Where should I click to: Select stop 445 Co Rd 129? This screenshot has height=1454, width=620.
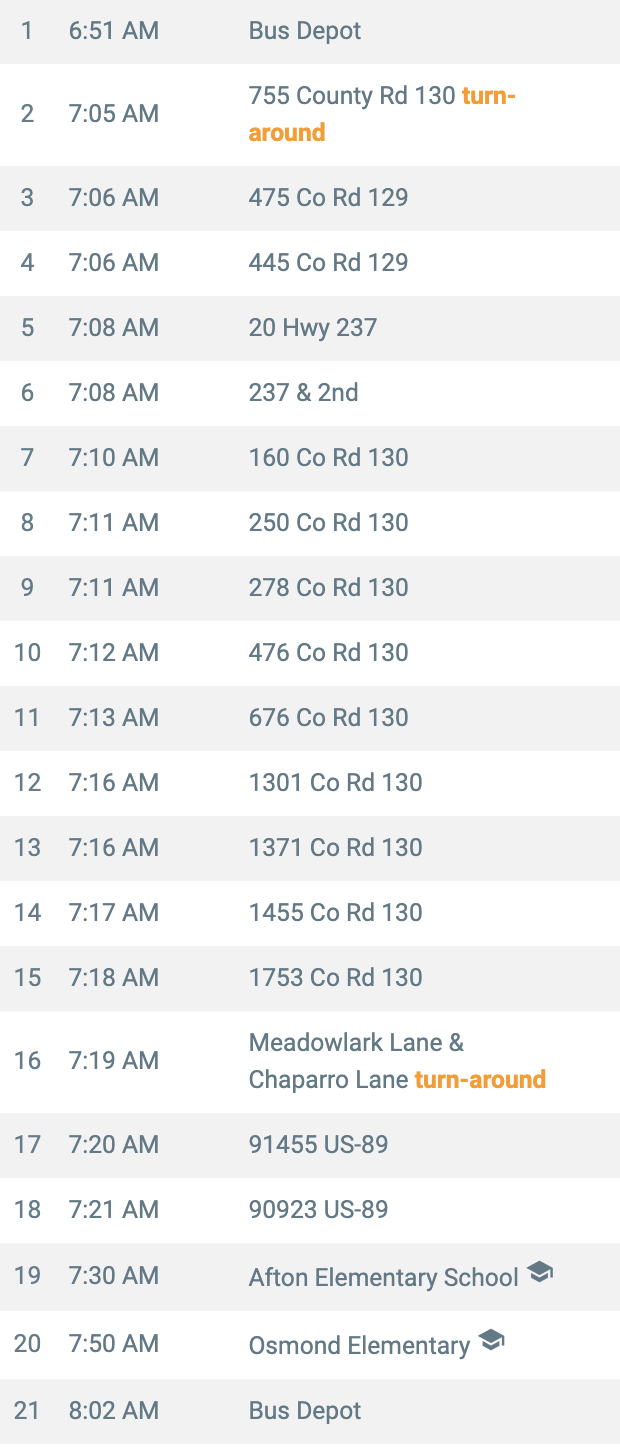(x=328, y=262)
